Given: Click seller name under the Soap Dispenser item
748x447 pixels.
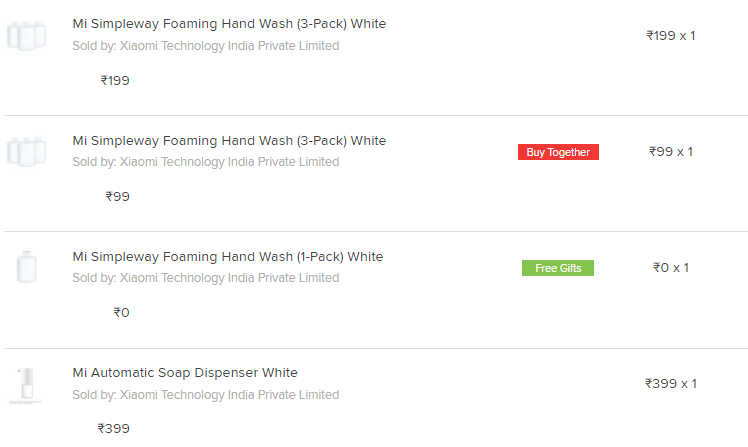Looking at the screenshot, I should [206, 395].
